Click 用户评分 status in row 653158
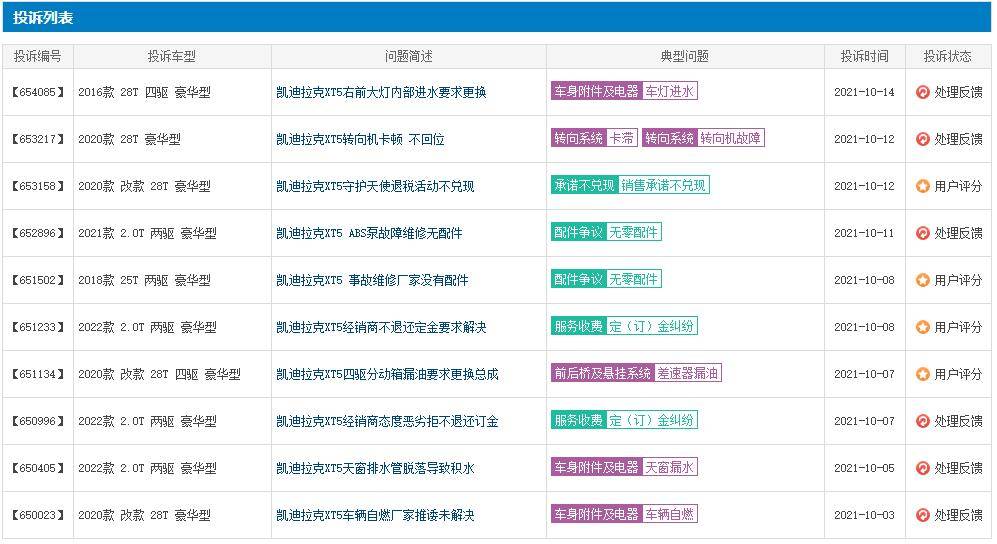This screenshot has height=544, width=997. [958, 186]
